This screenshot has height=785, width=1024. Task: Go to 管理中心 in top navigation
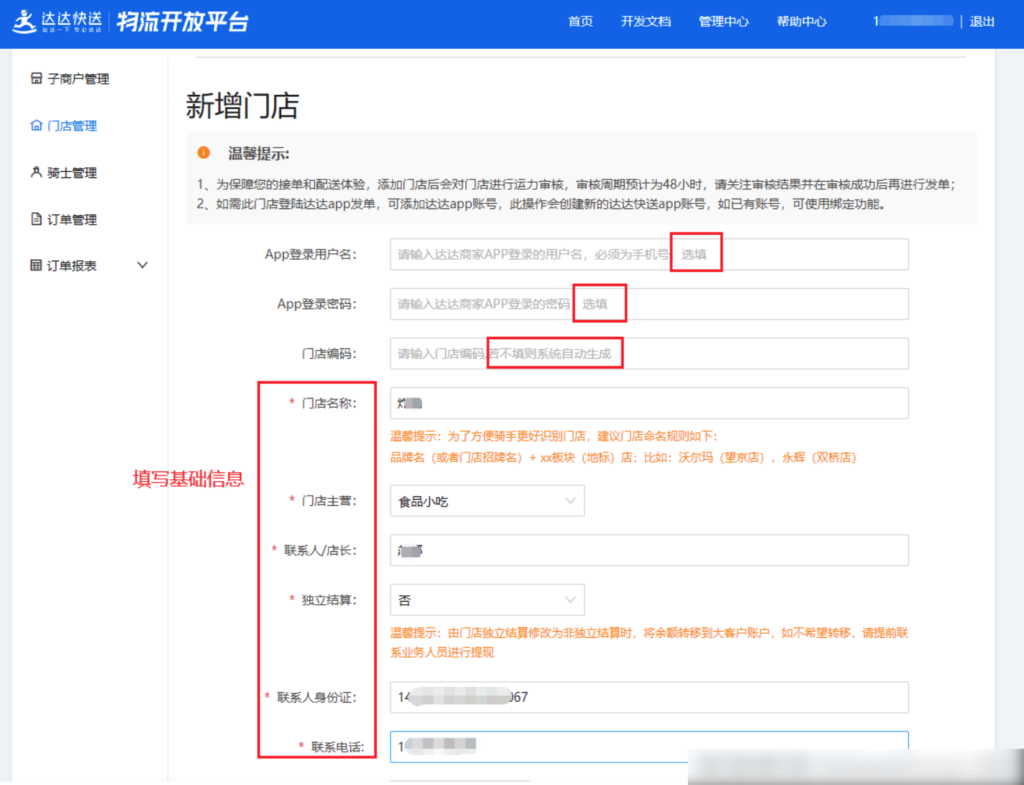(724, 22)
